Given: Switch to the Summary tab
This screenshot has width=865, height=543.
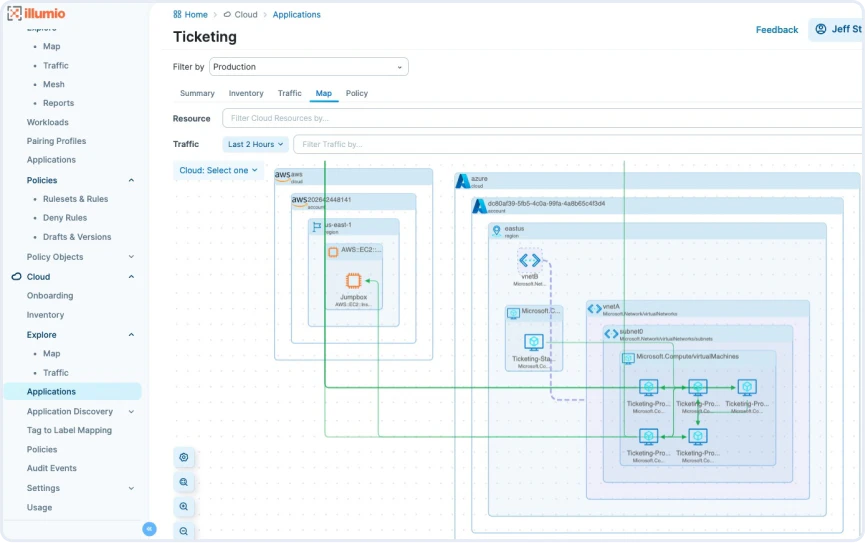Looking at the screenshot, I should point(197,93).
